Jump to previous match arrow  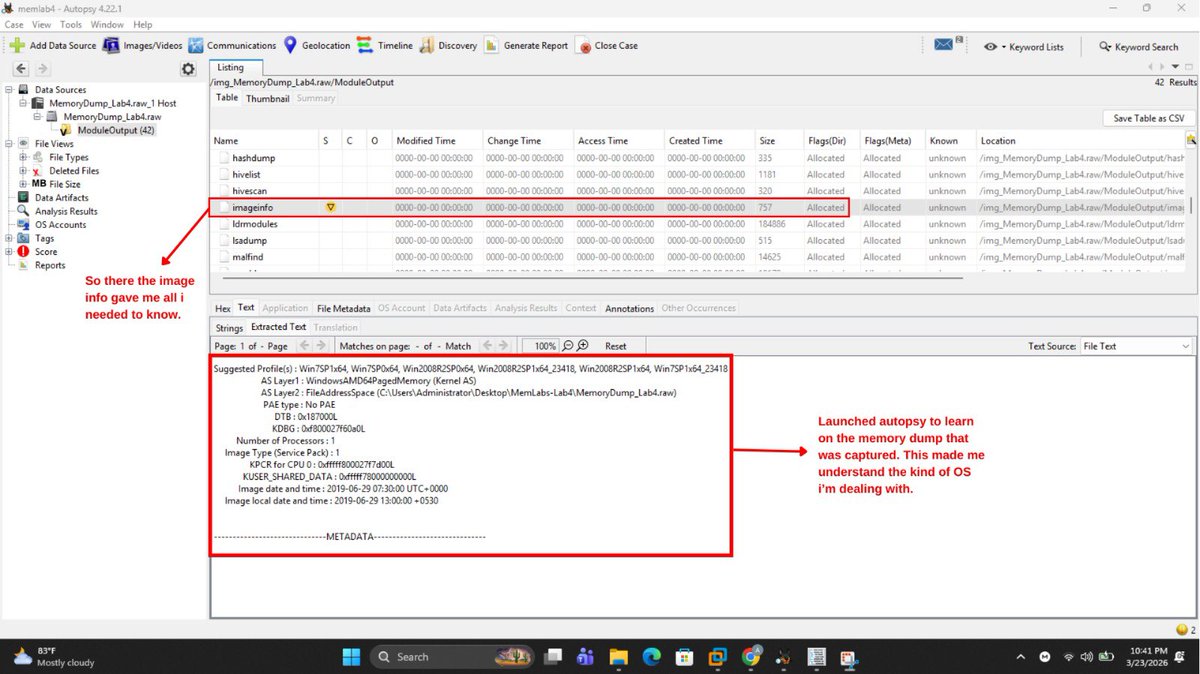pos(487,346)
